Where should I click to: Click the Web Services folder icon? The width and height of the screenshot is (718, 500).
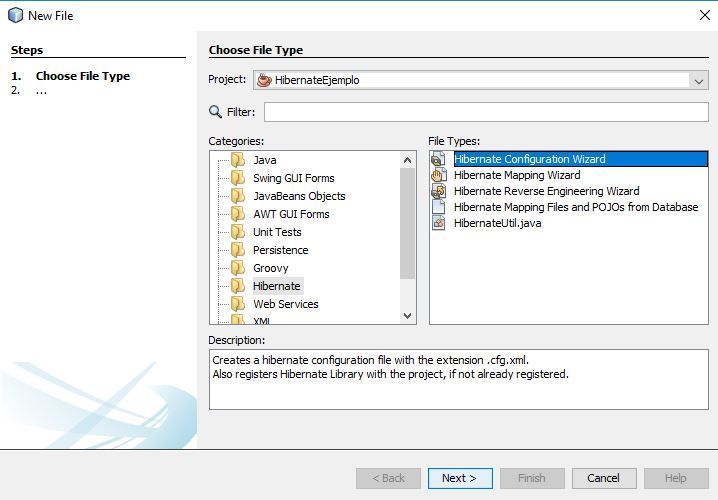tap(238, 304)
